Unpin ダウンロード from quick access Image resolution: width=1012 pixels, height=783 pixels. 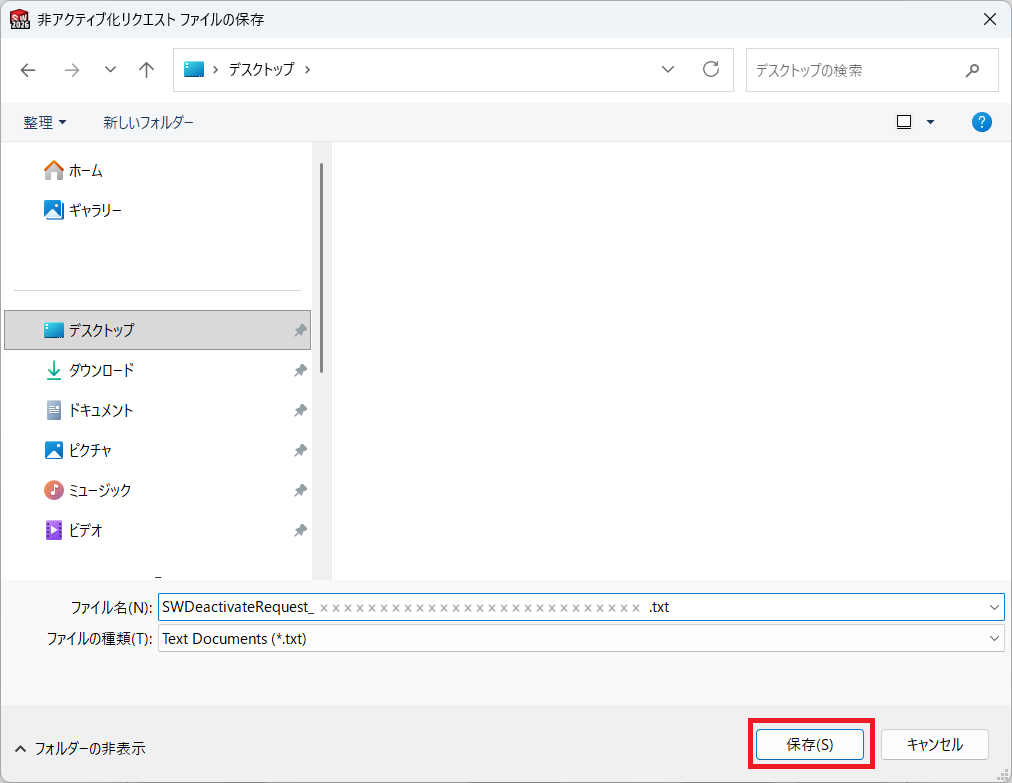click(300, 371)
